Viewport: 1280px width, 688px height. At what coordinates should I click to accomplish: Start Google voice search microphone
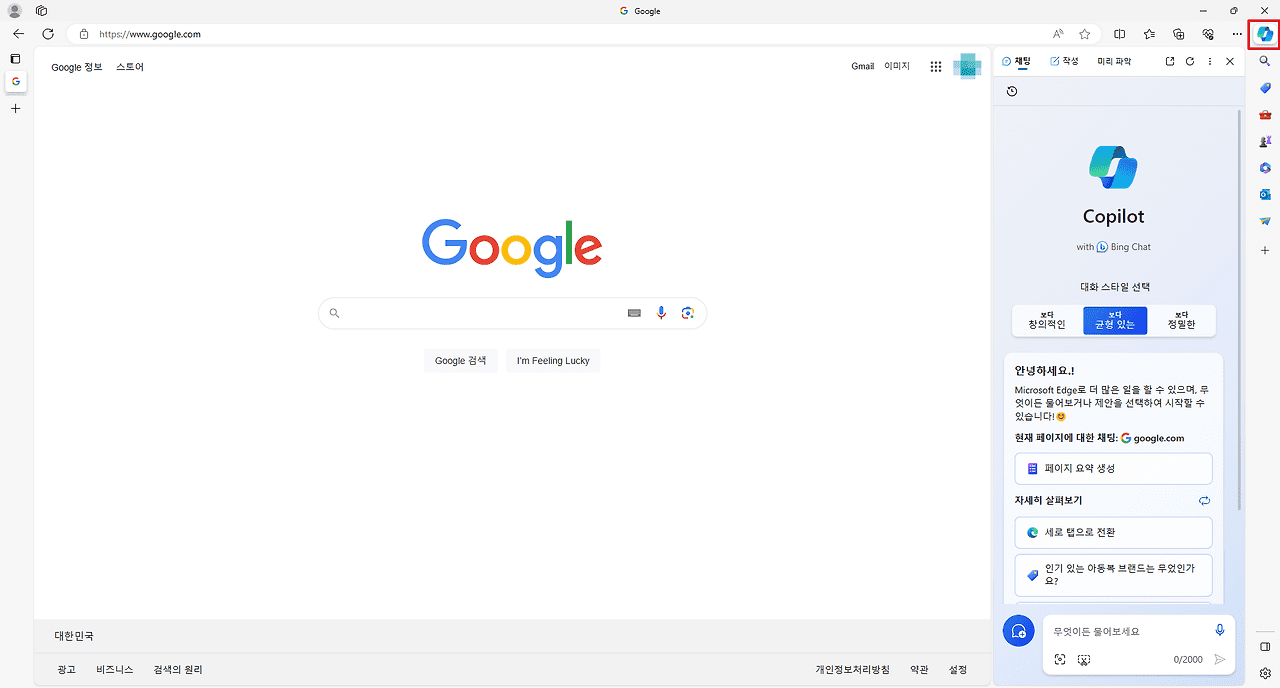(x=661, y=313)
